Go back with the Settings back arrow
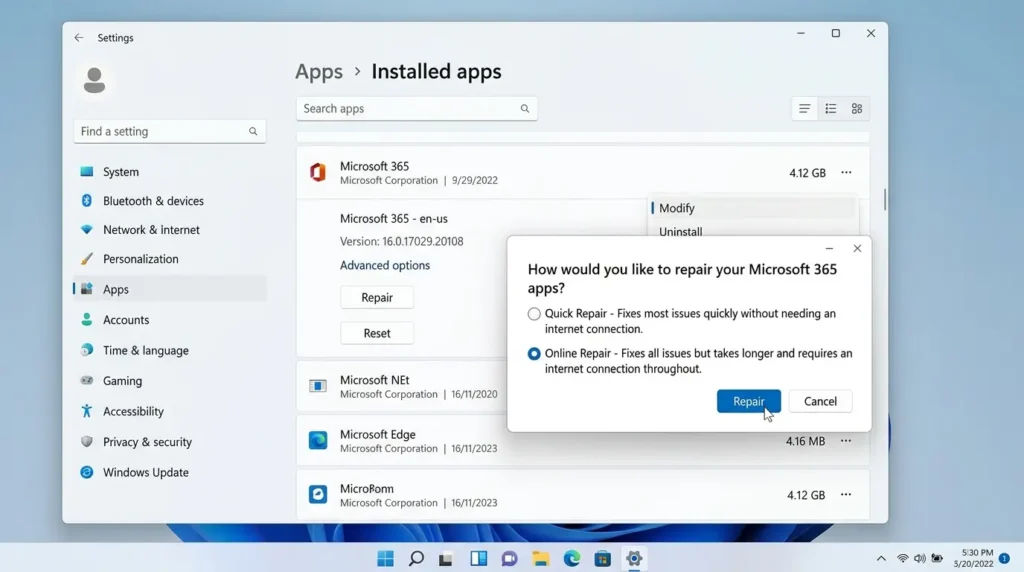The width and height of the screenshot is (1024, 572). point(79,38)
